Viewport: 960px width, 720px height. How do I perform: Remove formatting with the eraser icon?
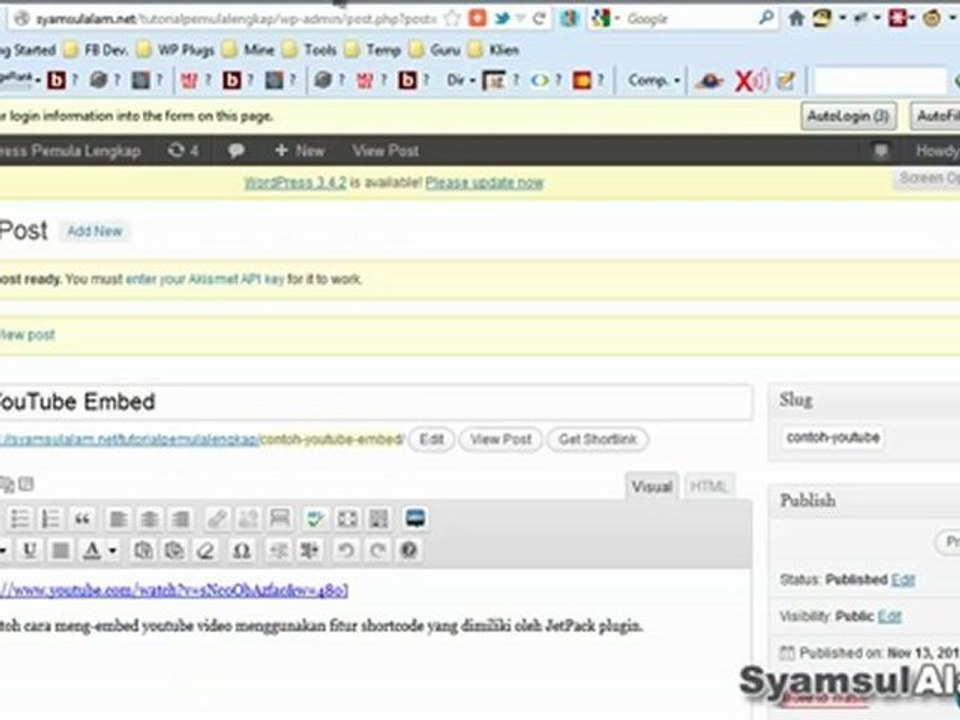click(206, 550)
